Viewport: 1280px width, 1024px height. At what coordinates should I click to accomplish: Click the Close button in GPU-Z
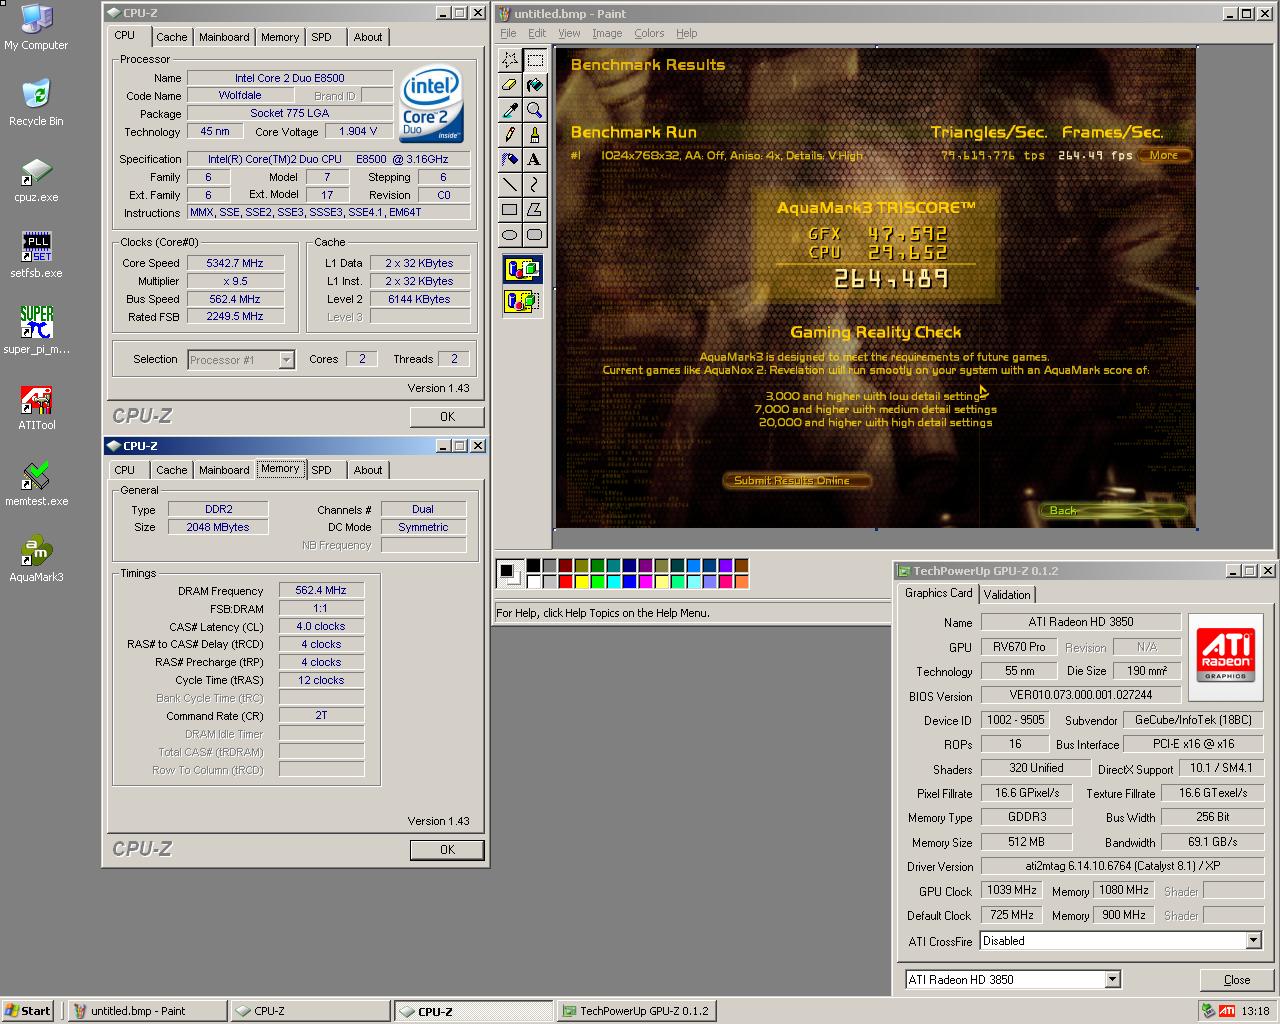1237,980
